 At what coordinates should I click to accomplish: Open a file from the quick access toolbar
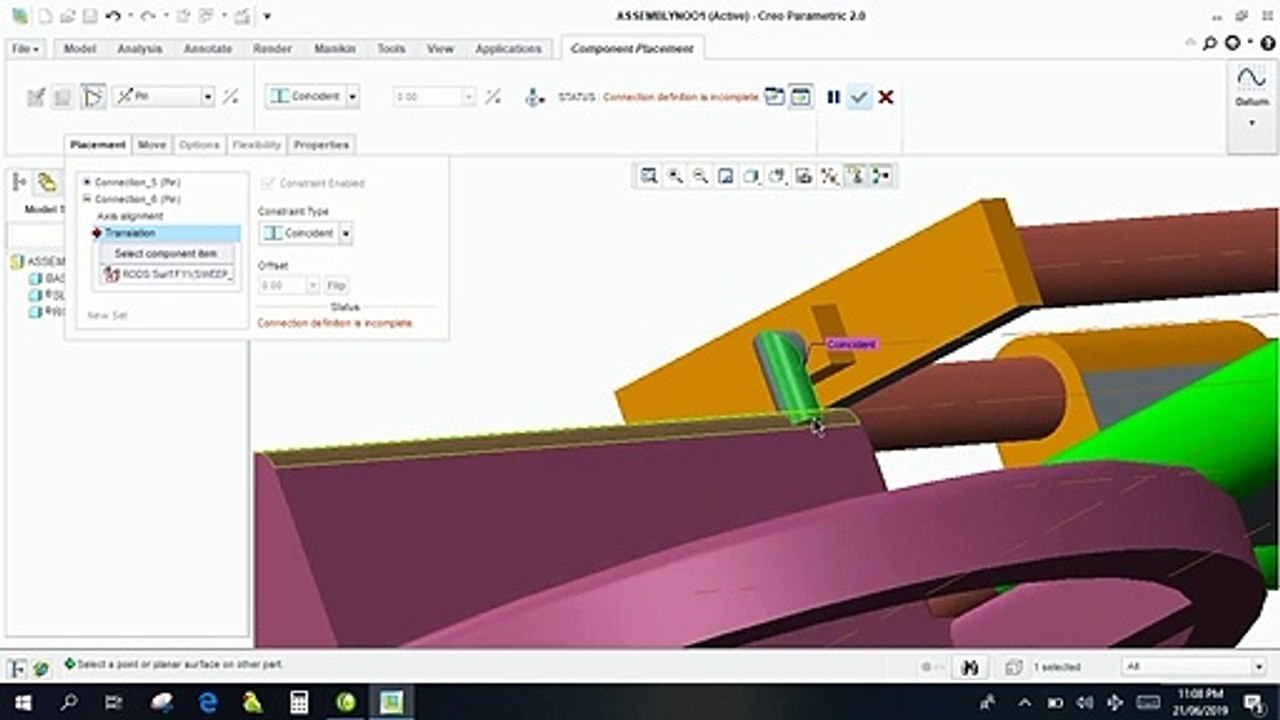pos(67,16)
